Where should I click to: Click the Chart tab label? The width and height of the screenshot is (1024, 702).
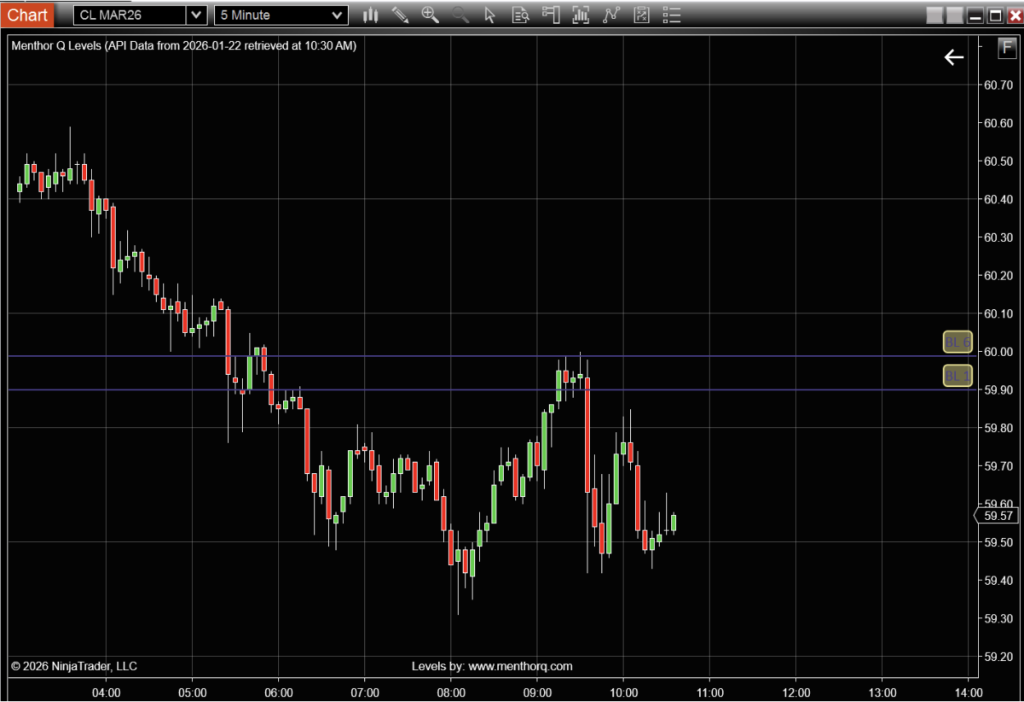click(26, 15)
